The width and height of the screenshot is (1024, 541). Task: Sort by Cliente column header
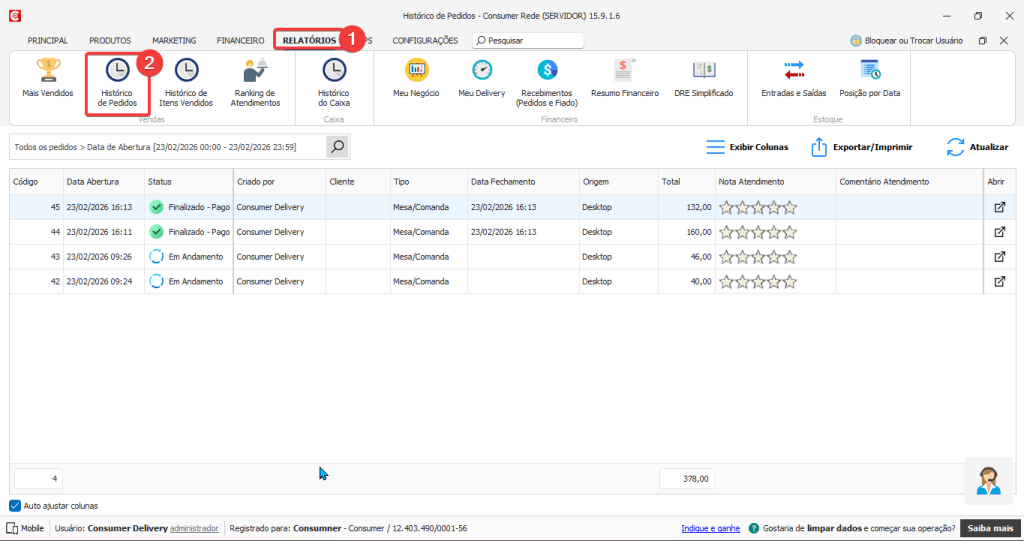(358, 182)
